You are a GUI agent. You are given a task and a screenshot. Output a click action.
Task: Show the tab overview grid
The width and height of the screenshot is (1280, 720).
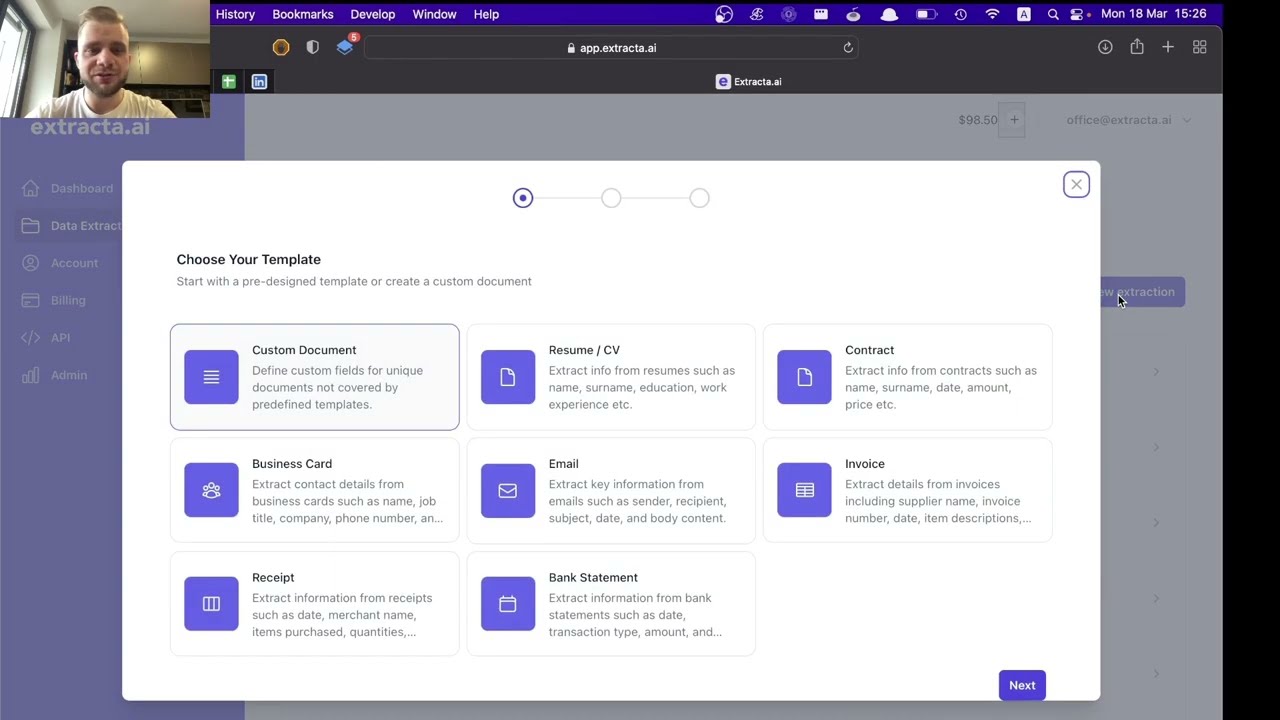(1200, 47)
